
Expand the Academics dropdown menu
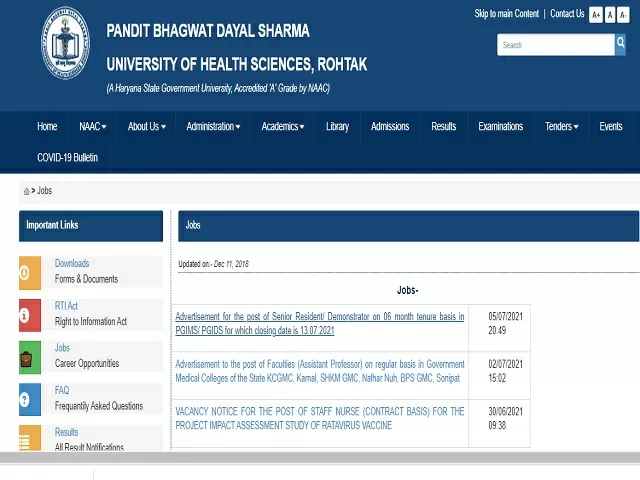point(283,127)
